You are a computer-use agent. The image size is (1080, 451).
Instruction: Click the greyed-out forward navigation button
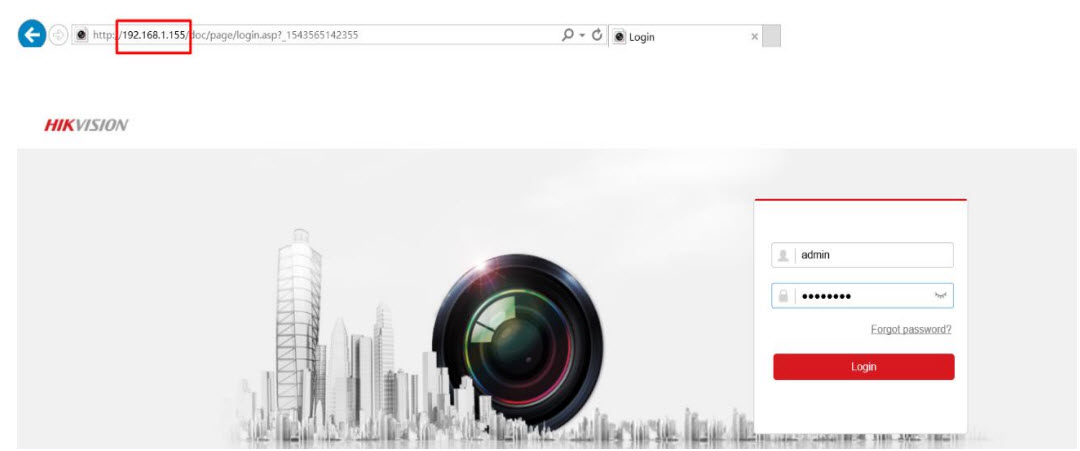[61, 35]
